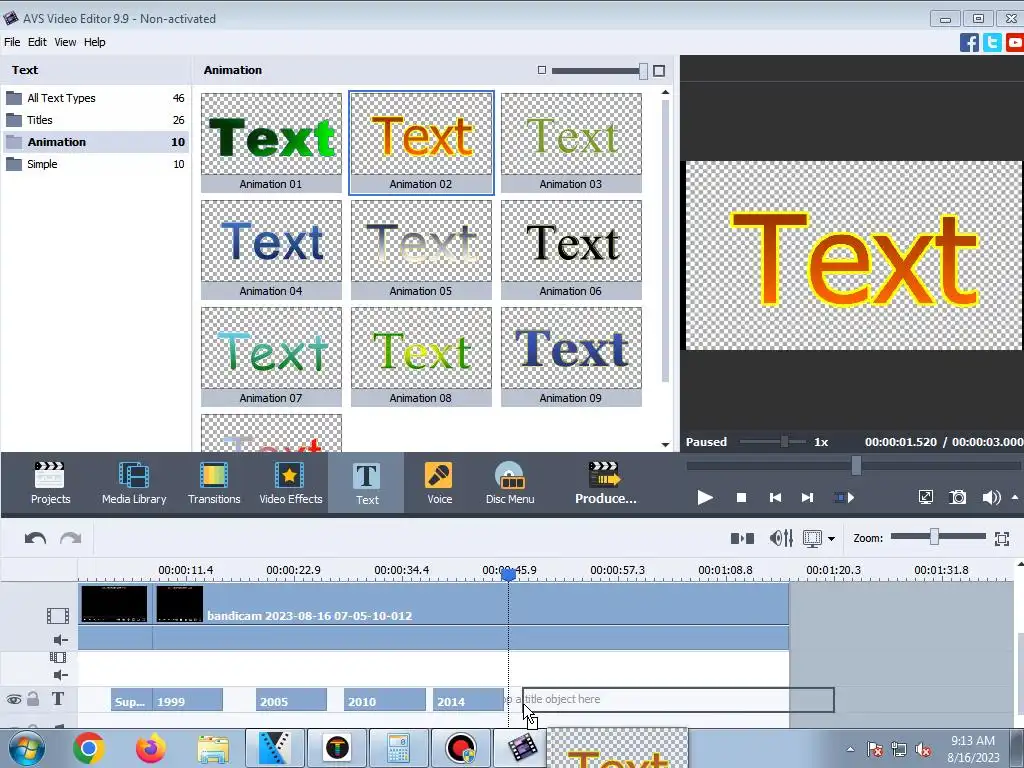Open the timeline view dropdown arrow
Viewport: 1024px width, 768px height.
(x=831, y=539)
